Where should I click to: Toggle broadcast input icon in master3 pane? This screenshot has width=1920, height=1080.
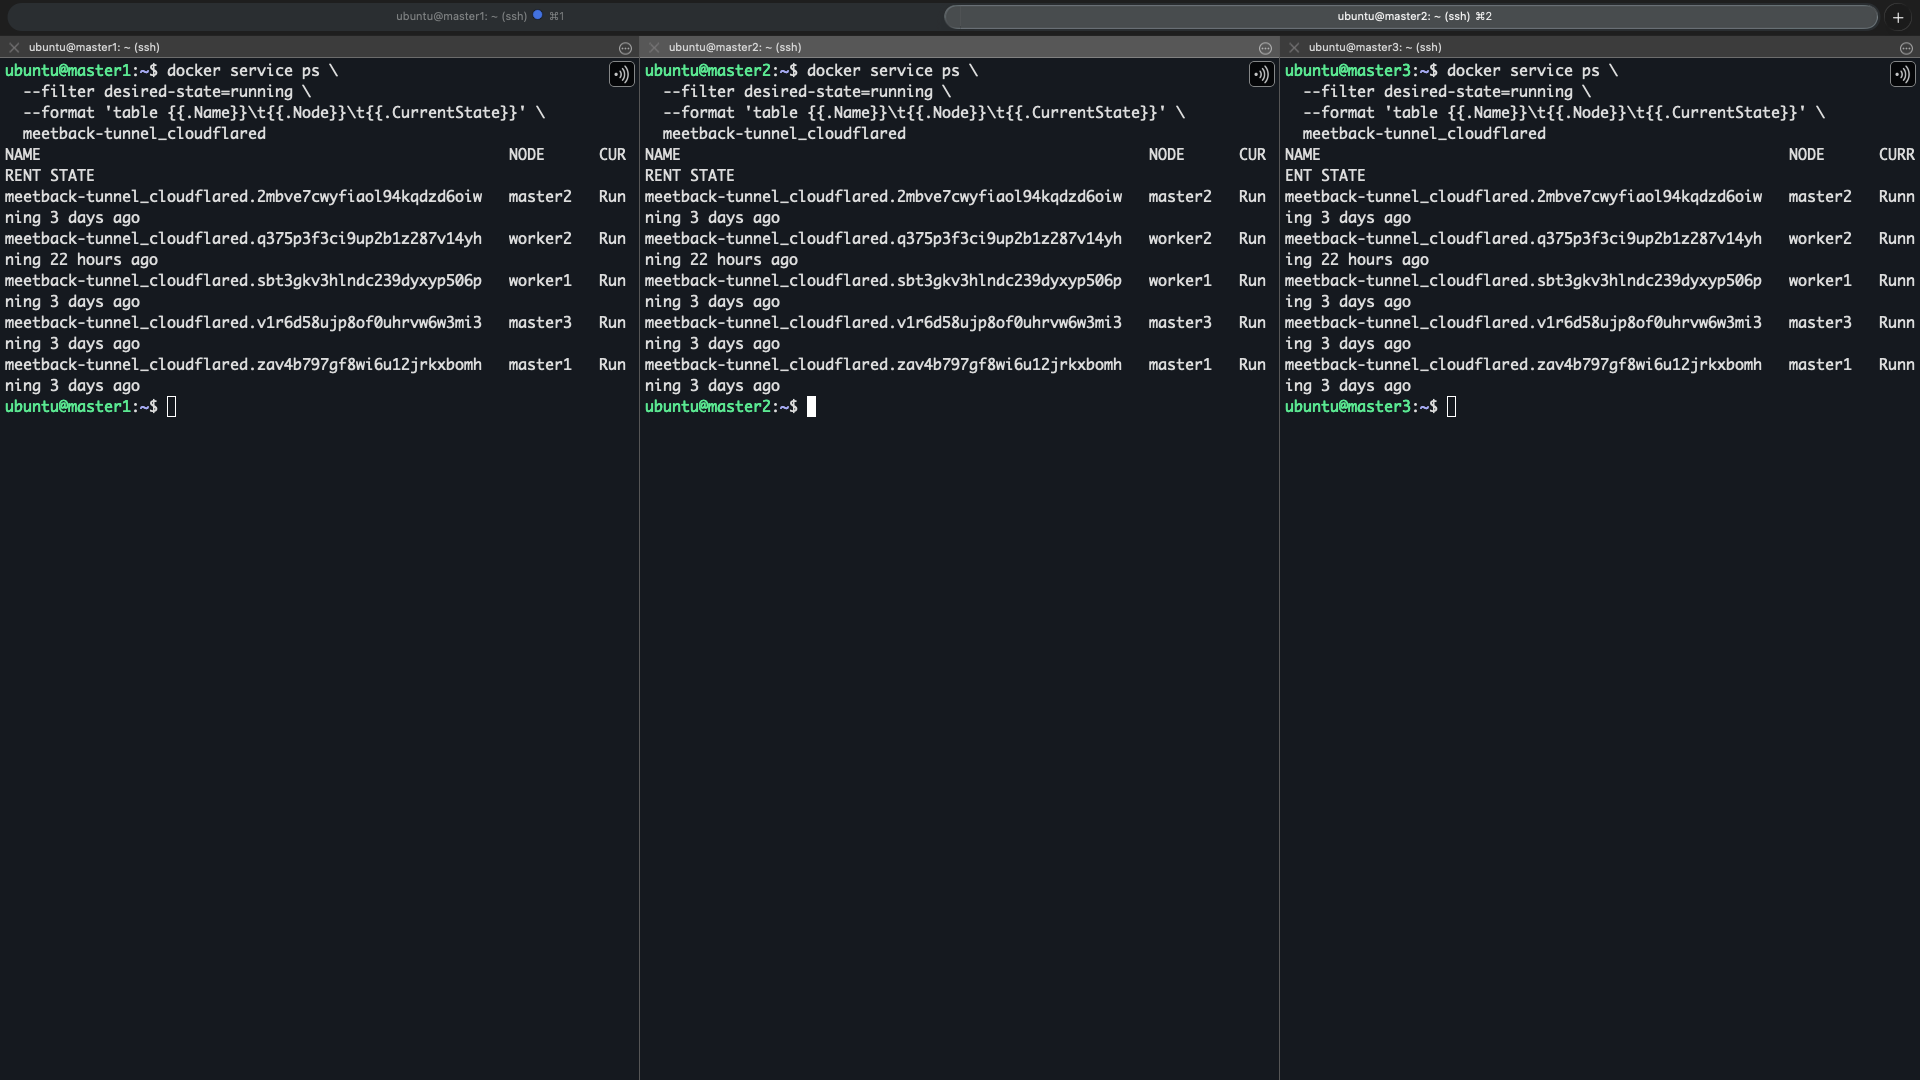pyautogui.click(x=1901, y=74)
